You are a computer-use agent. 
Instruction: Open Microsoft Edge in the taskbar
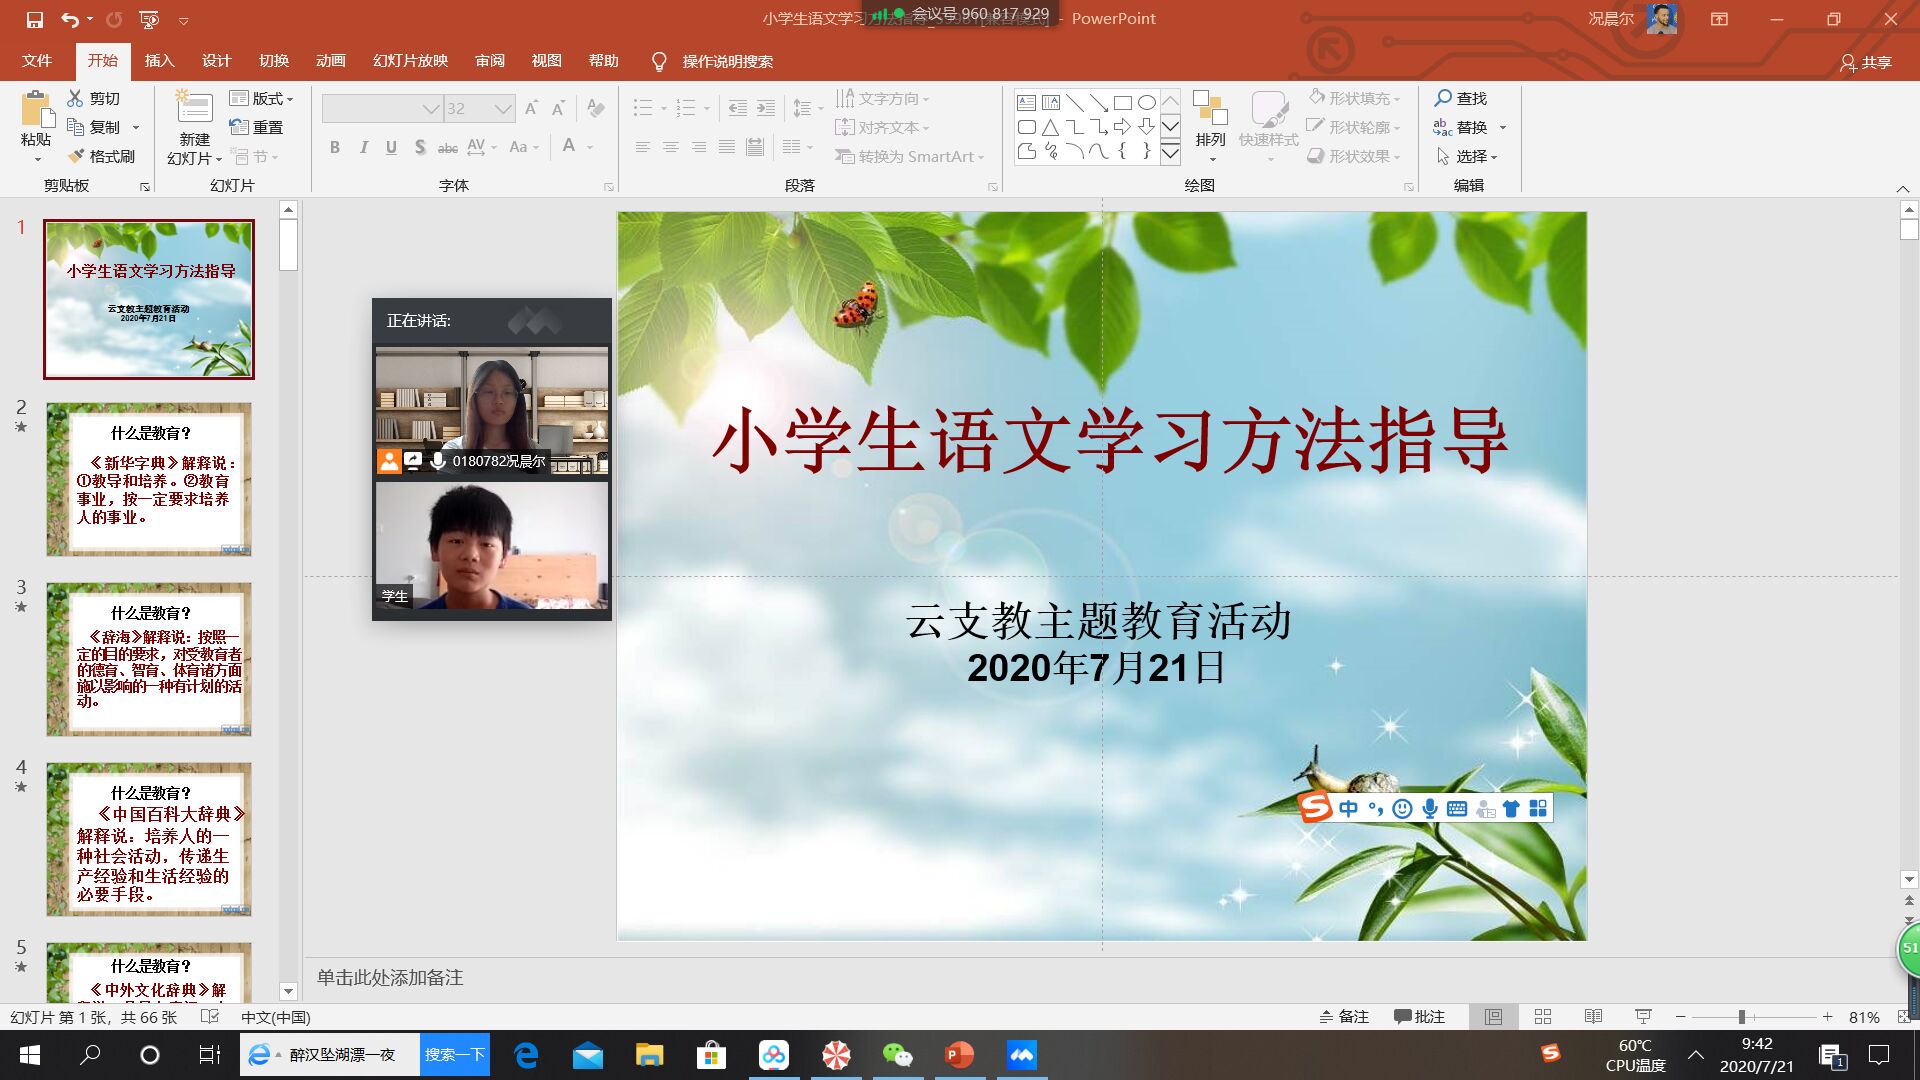tap(526, 1054)
